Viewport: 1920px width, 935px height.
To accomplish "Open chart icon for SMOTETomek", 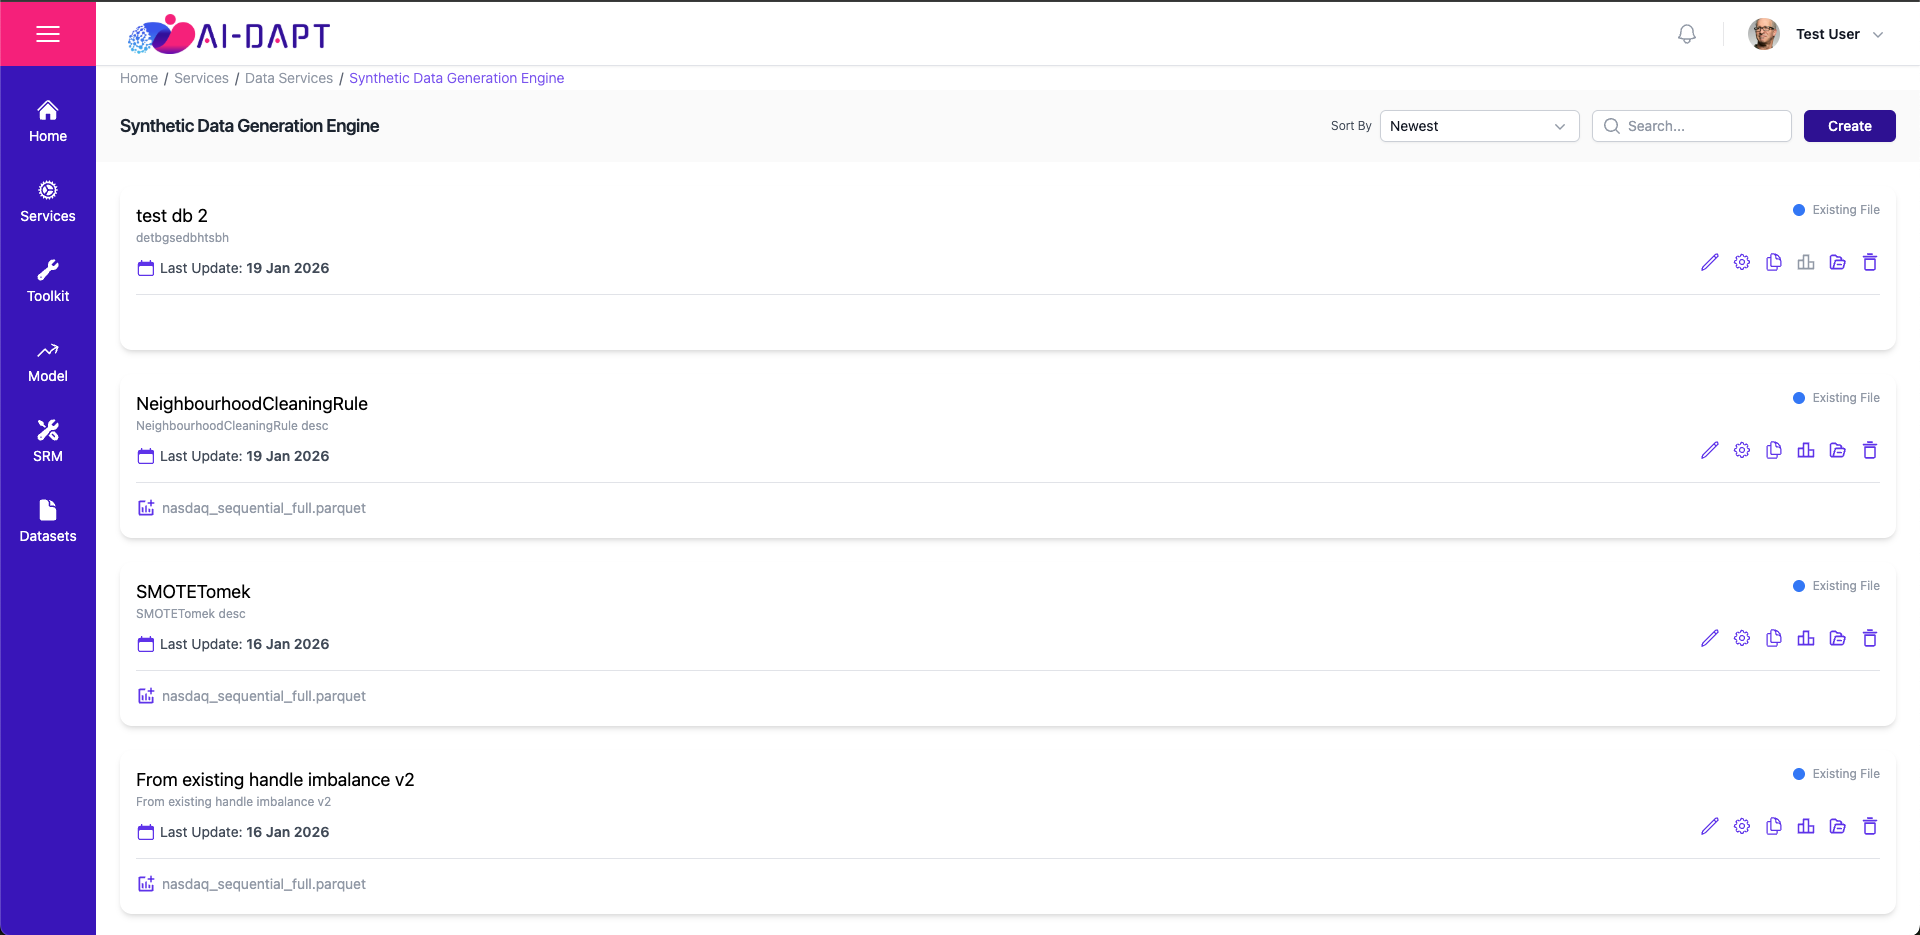I will tap(1806, 638).
